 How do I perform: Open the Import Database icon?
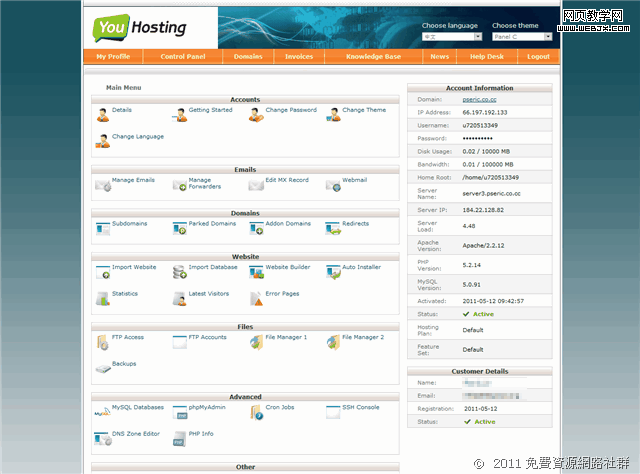(x=180, y=272)
